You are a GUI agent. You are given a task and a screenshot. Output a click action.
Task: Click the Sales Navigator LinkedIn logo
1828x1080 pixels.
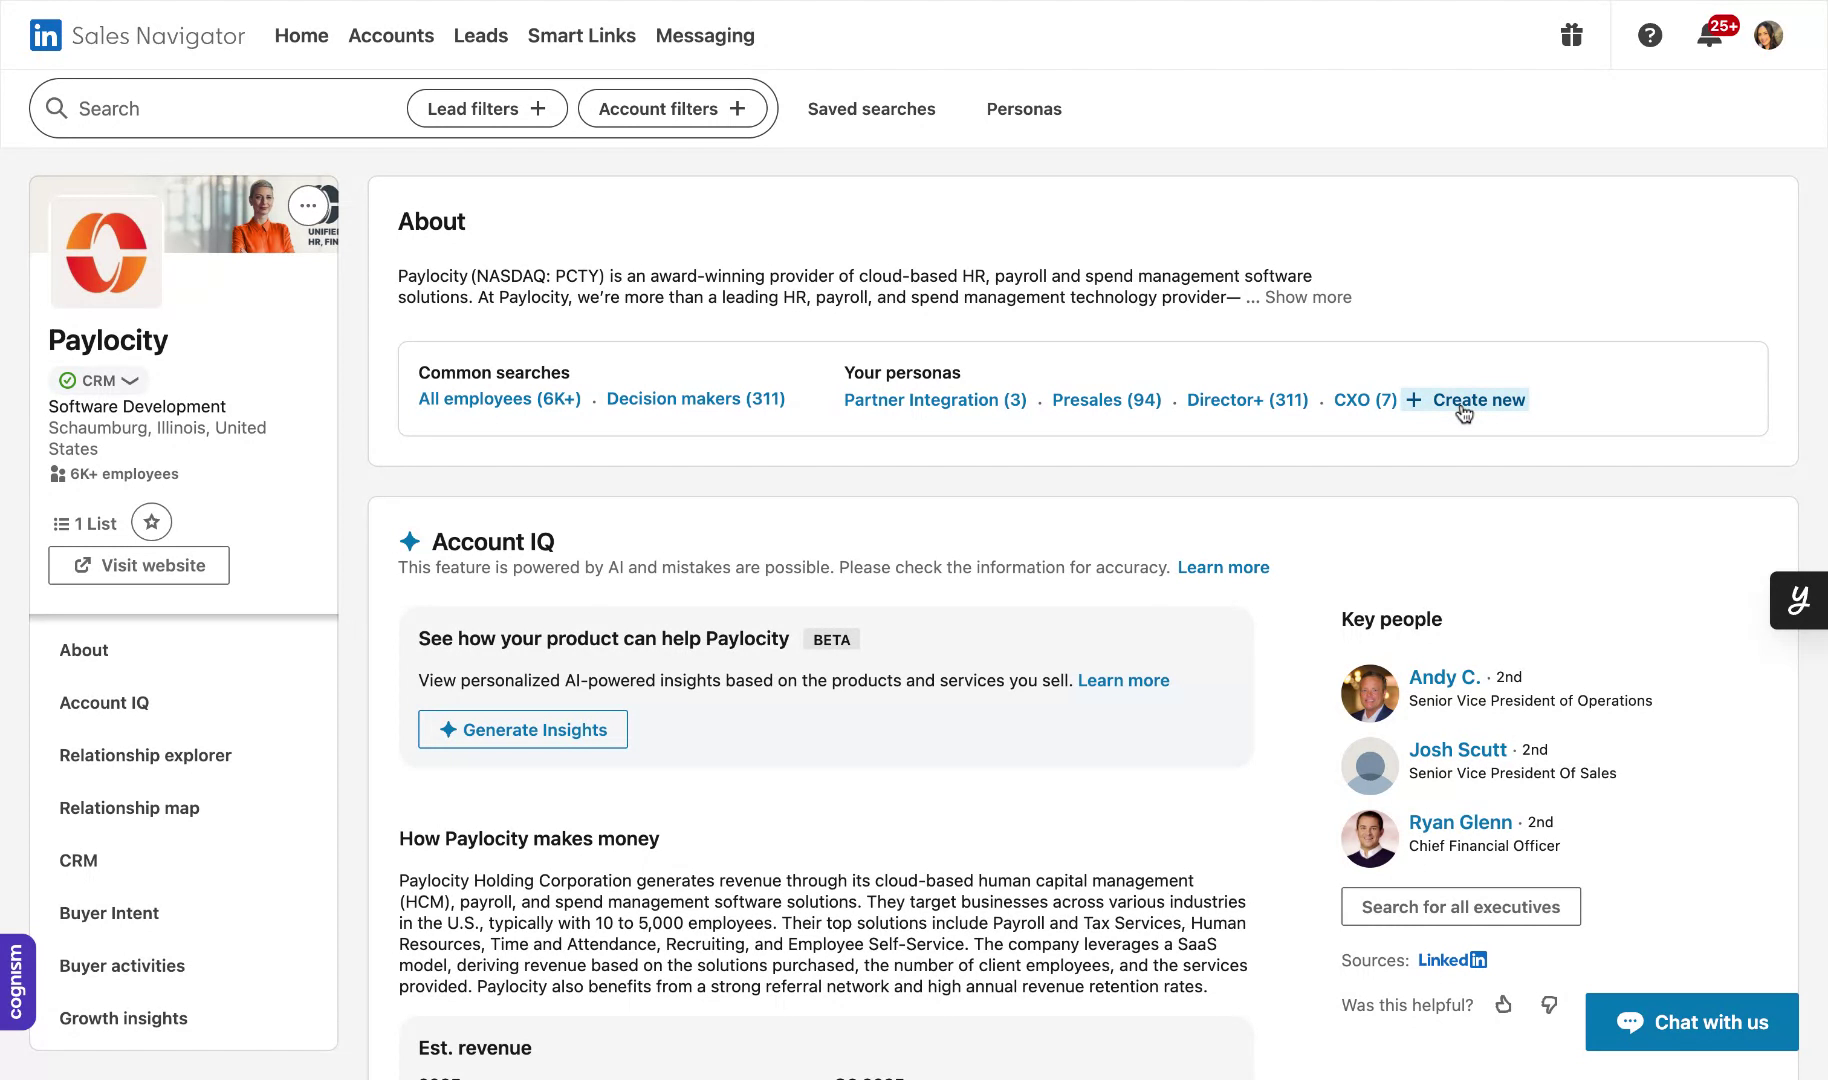(x=45, y=34)
